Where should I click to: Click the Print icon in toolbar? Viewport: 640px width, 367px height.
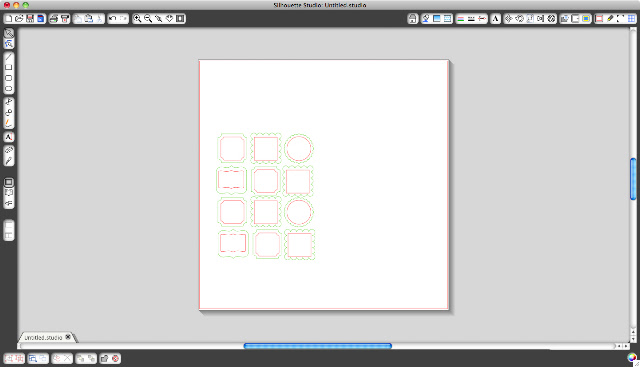point(53,19)
